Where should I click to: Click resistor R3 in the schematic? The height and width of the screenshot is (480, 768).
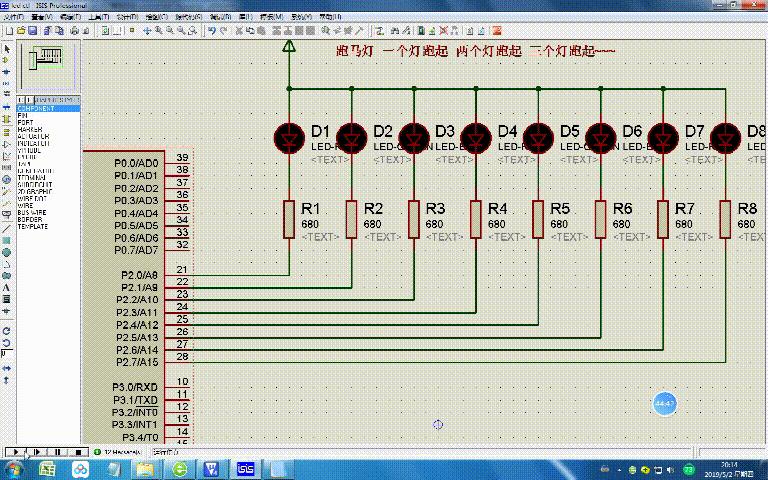point(414,219)
